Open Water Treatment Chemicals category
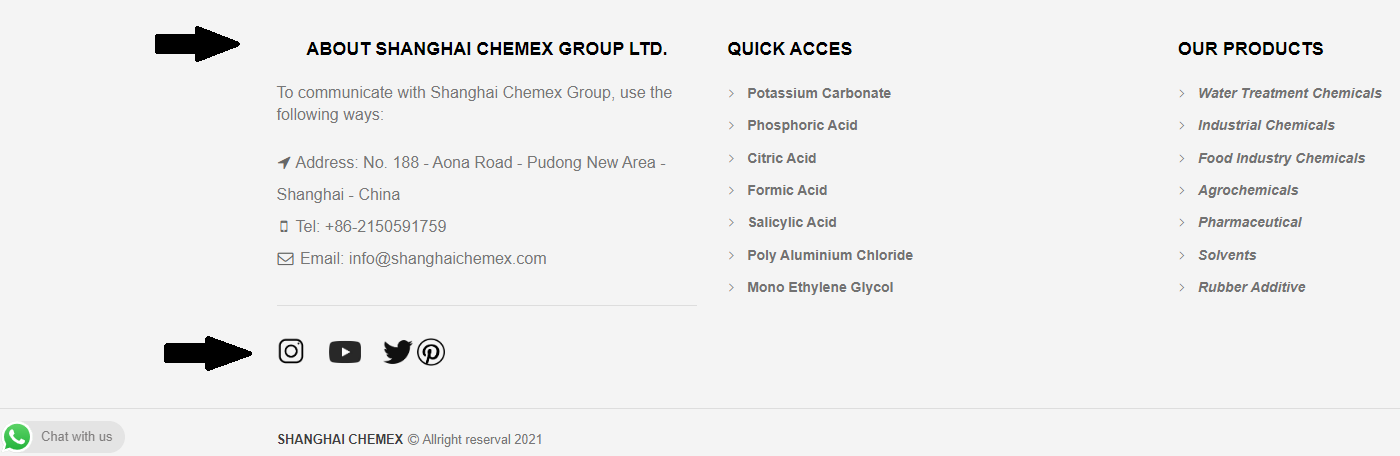The width and height of the screenshot is (1400, 456). point(1290,93)
